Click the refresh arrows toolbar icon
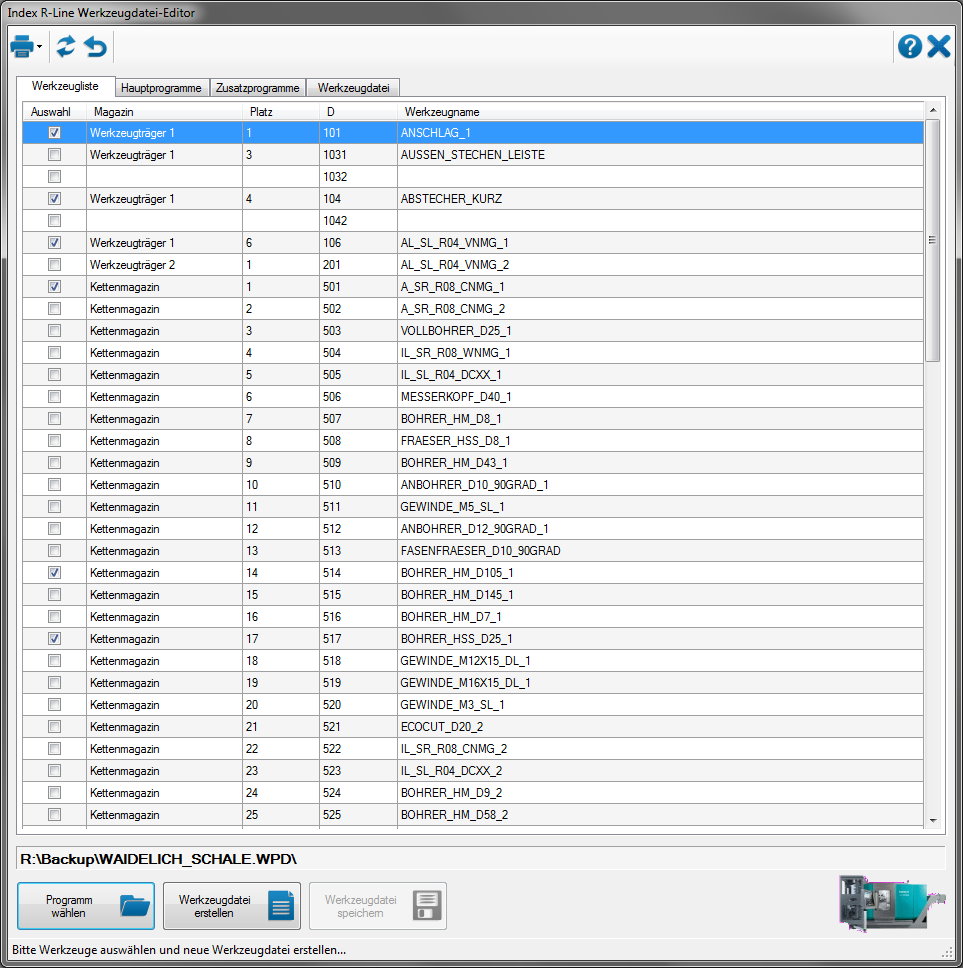The height and width of the screenshot is (968, 963). coord(66,46)
